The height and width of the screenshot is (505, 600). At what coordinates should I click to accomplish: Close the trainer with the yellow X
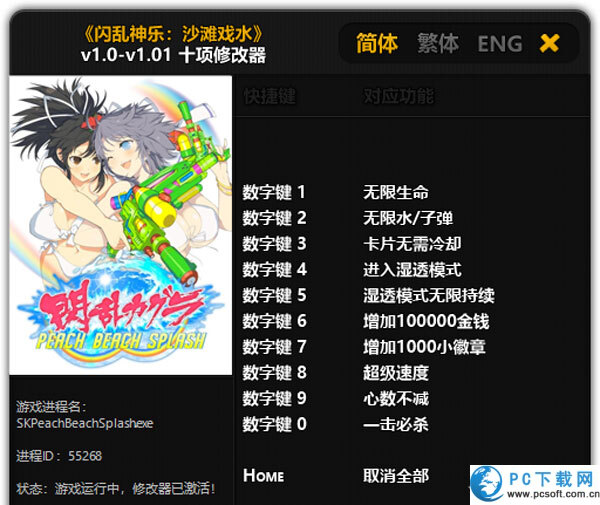(549, 43)
